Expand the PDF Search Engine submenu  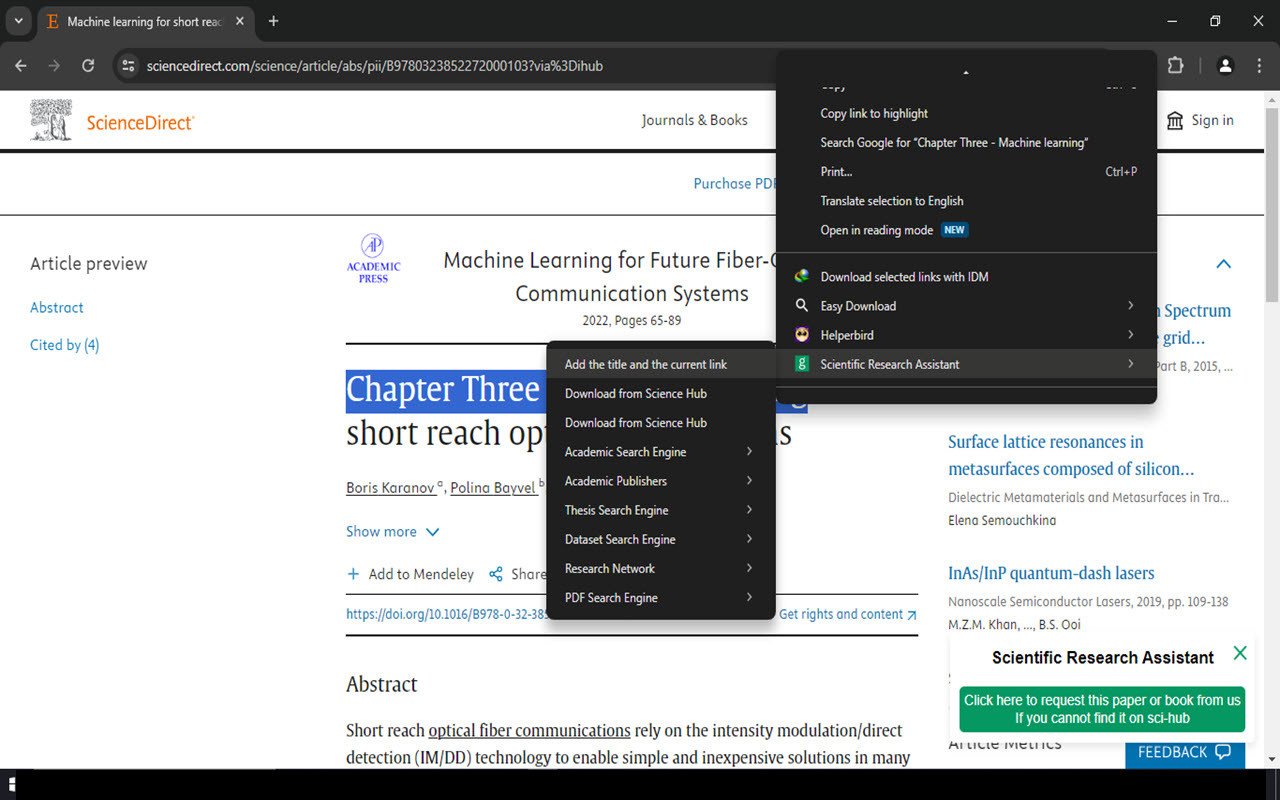(661, 598)
